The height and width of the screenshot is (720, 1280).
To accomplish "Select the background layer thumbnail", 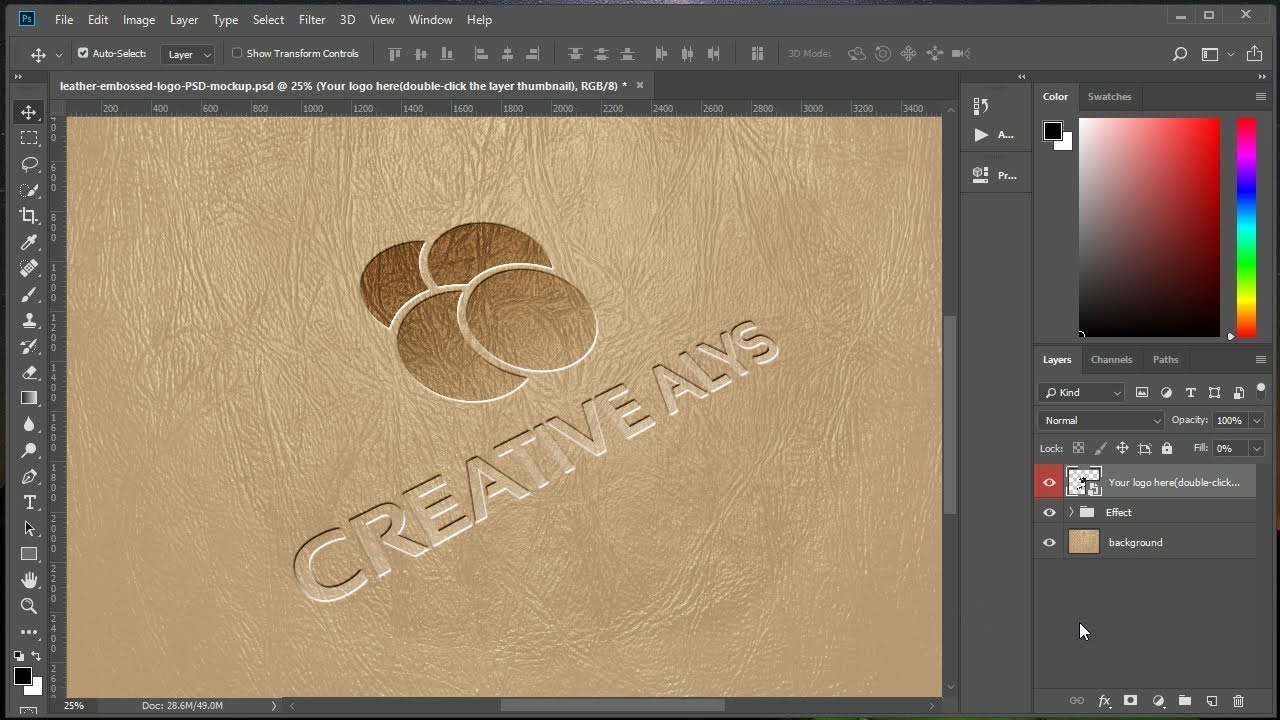I will (x=1084, y=542).
